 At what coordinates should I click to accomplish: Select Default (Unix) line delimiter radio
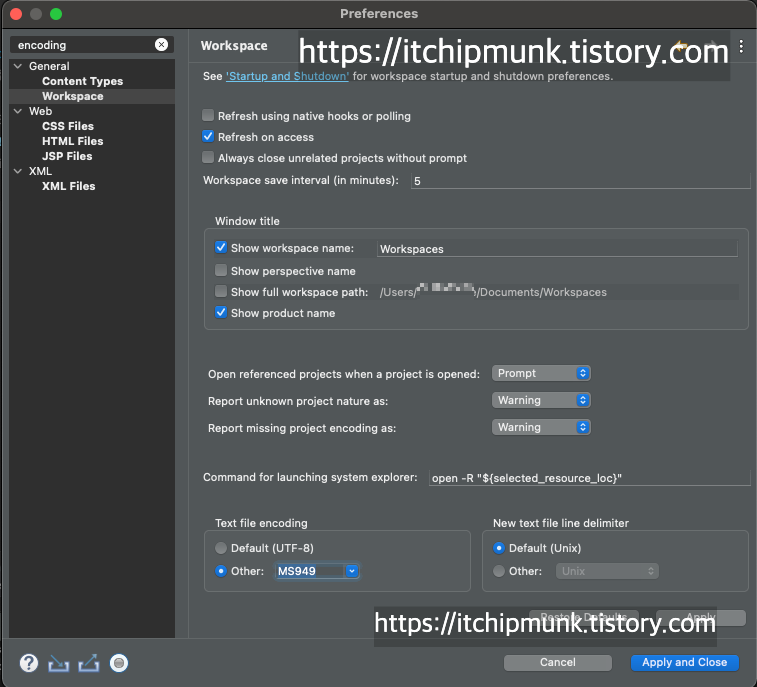pos(499,548)
